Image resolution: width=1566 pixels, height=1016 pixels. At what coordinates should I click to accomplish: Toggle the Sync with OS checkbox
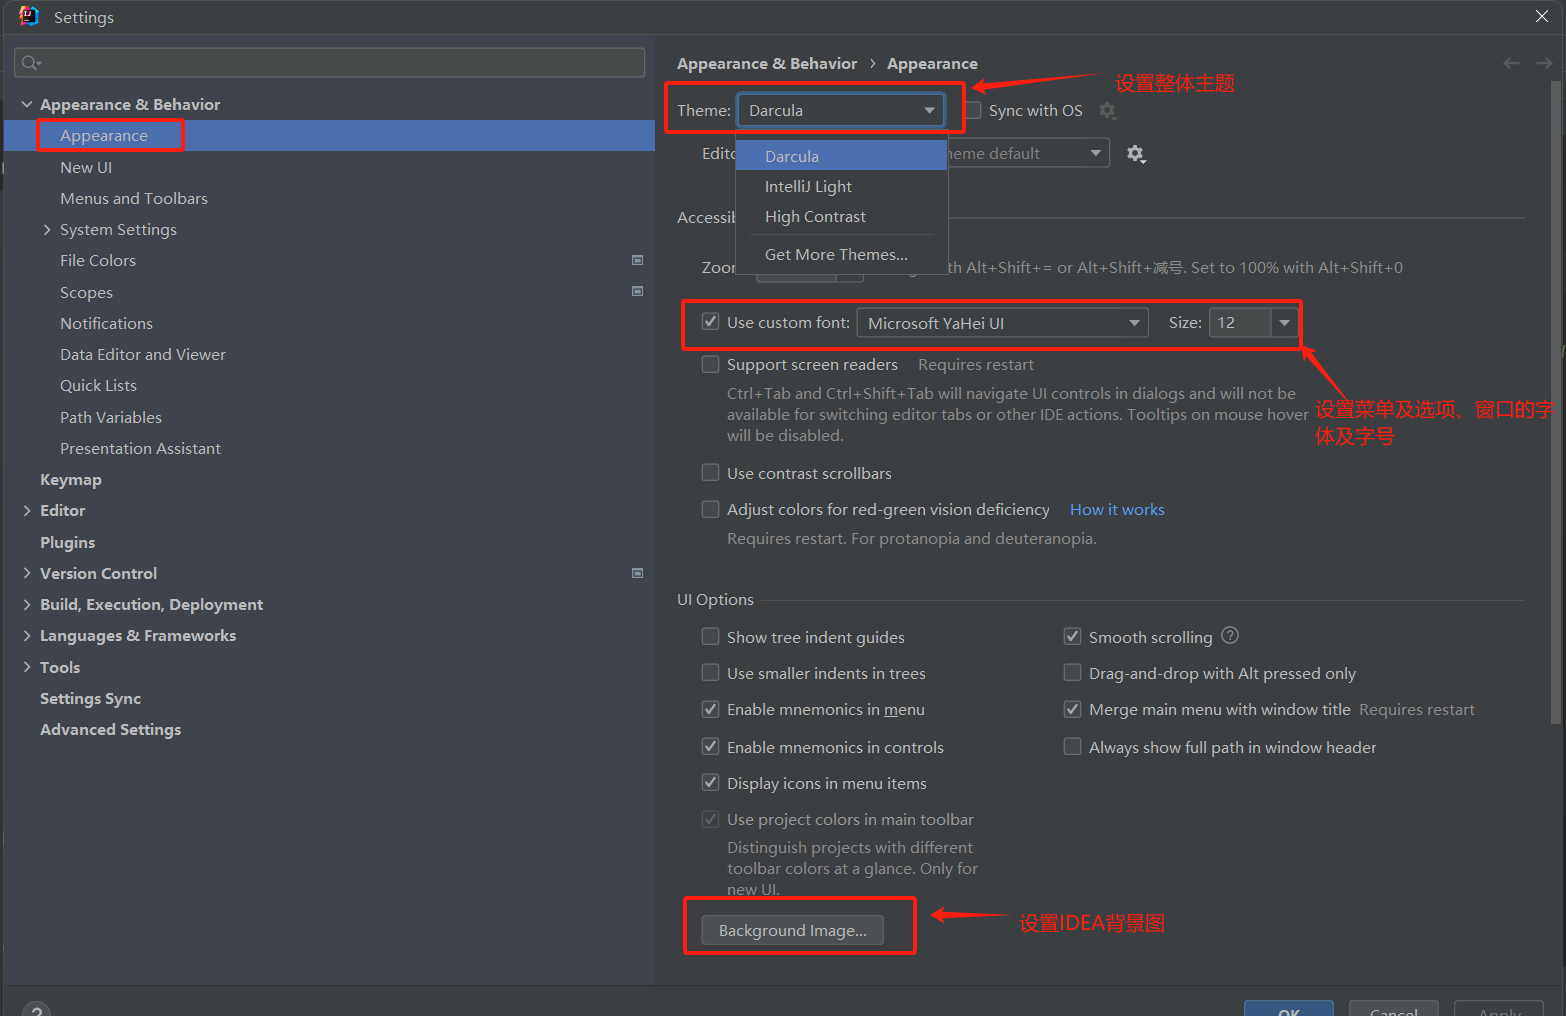click(973, 110)
